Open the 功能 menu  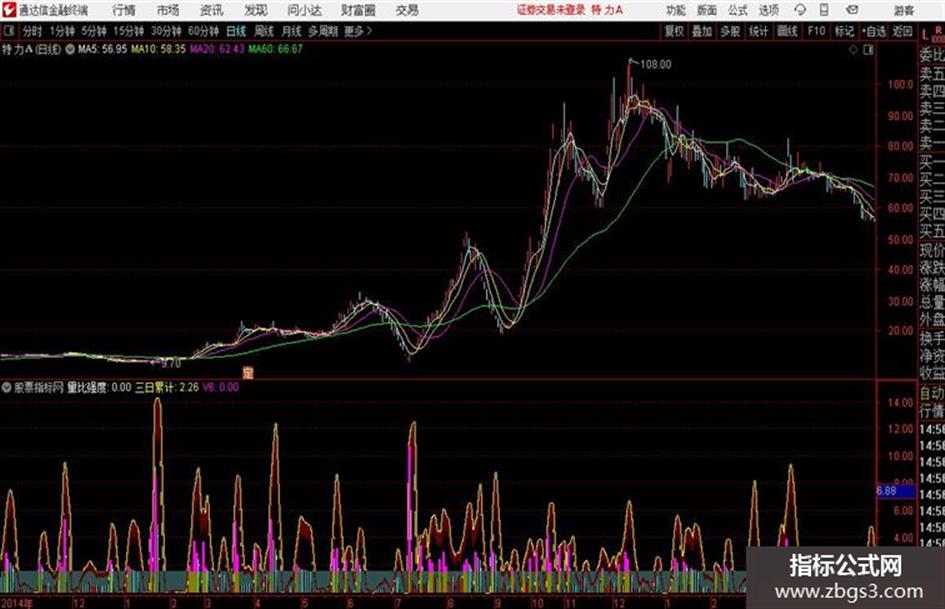pos(676,10)
